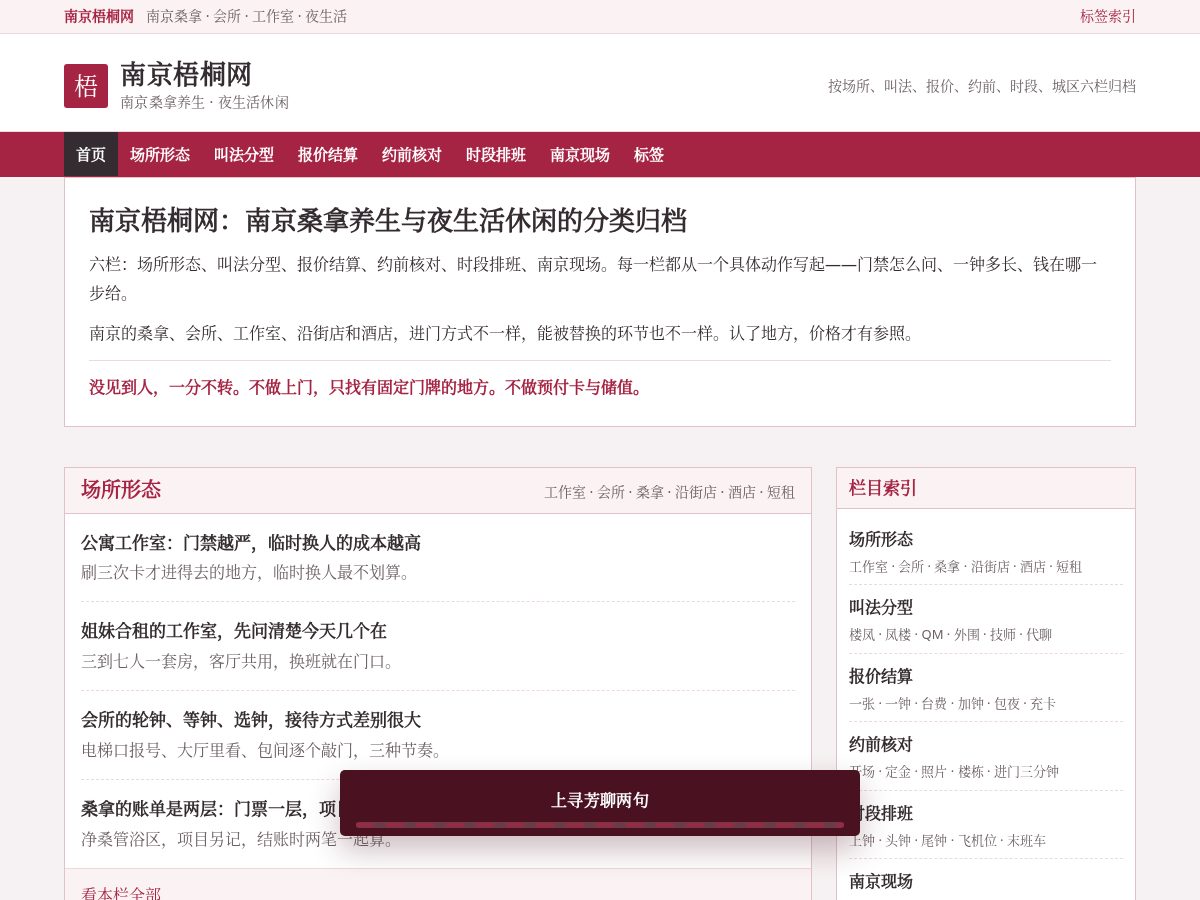Open article 桑拿的账单是两层

click(x=210, y=808)
